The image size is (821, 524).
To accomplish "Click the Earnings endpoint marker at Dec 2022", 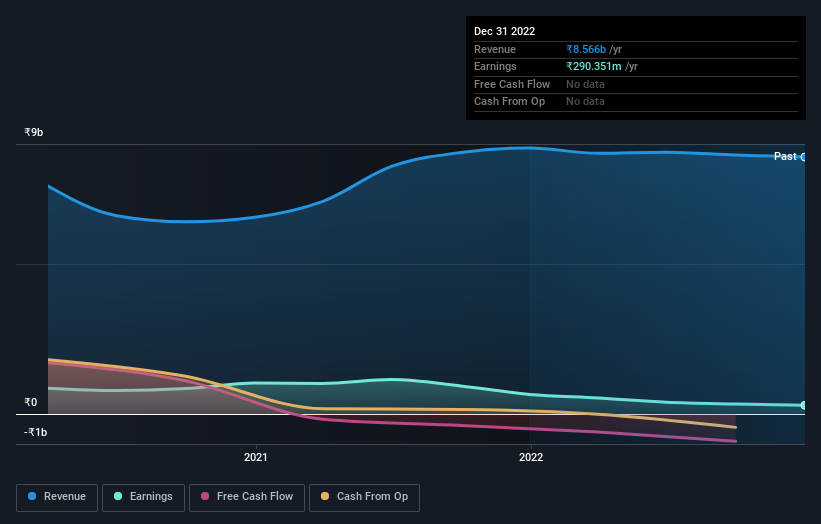I will click(x=804, y=405).
